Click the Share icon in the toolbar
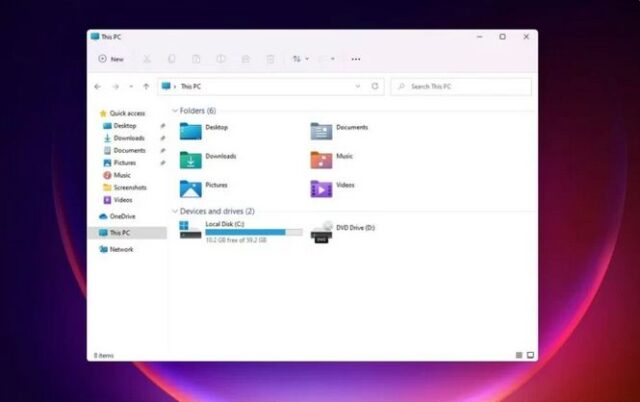640x402 pixels. click(246, 59)
